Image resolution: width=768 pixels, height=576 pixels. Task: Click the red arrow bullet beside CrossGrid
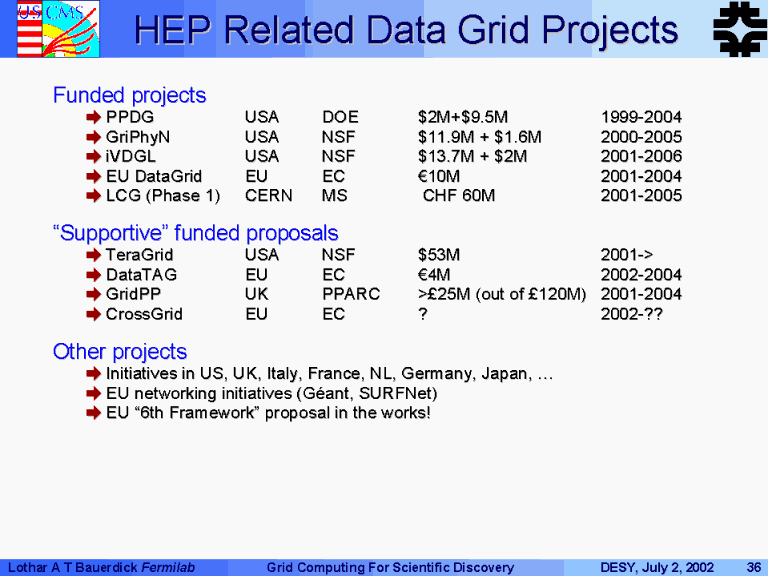tap(93, 314)
